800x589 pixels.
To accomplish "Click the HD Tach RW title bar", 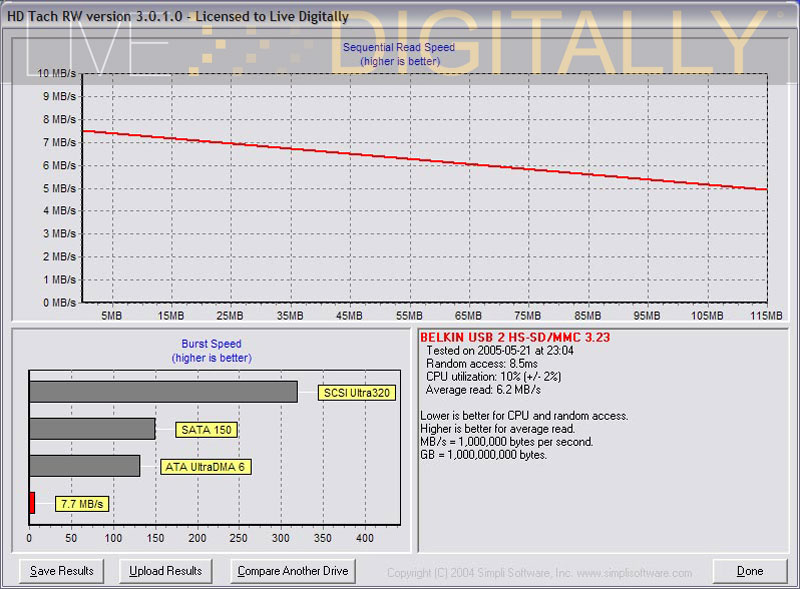I will tap(180, 16).
